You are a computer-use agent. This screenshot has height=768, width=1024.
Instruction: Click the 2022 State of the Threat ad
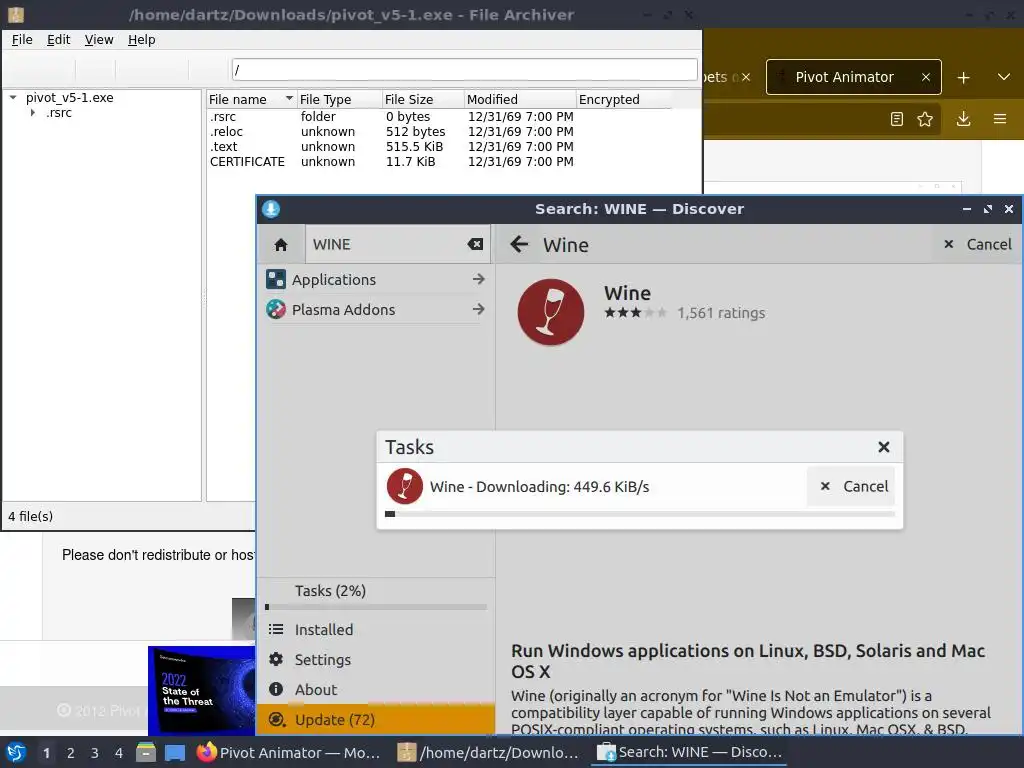tap(202, 691)
